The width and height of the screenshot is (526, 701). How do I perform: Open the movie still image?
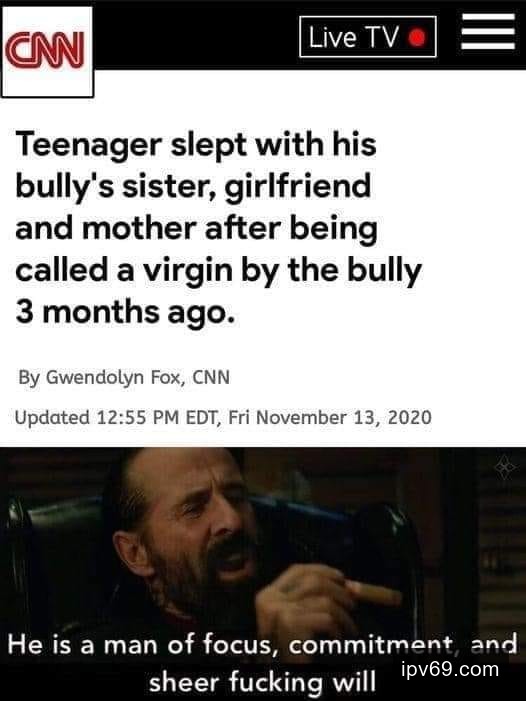[x=263, y=574]
